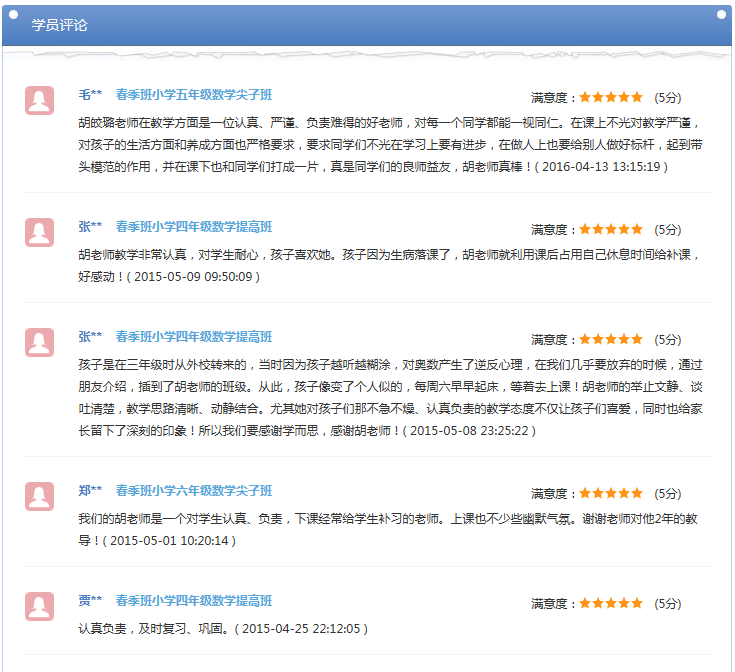735x672 pixels.
Task: Click the star rating on 郑** review
Action: click(611, 493)
